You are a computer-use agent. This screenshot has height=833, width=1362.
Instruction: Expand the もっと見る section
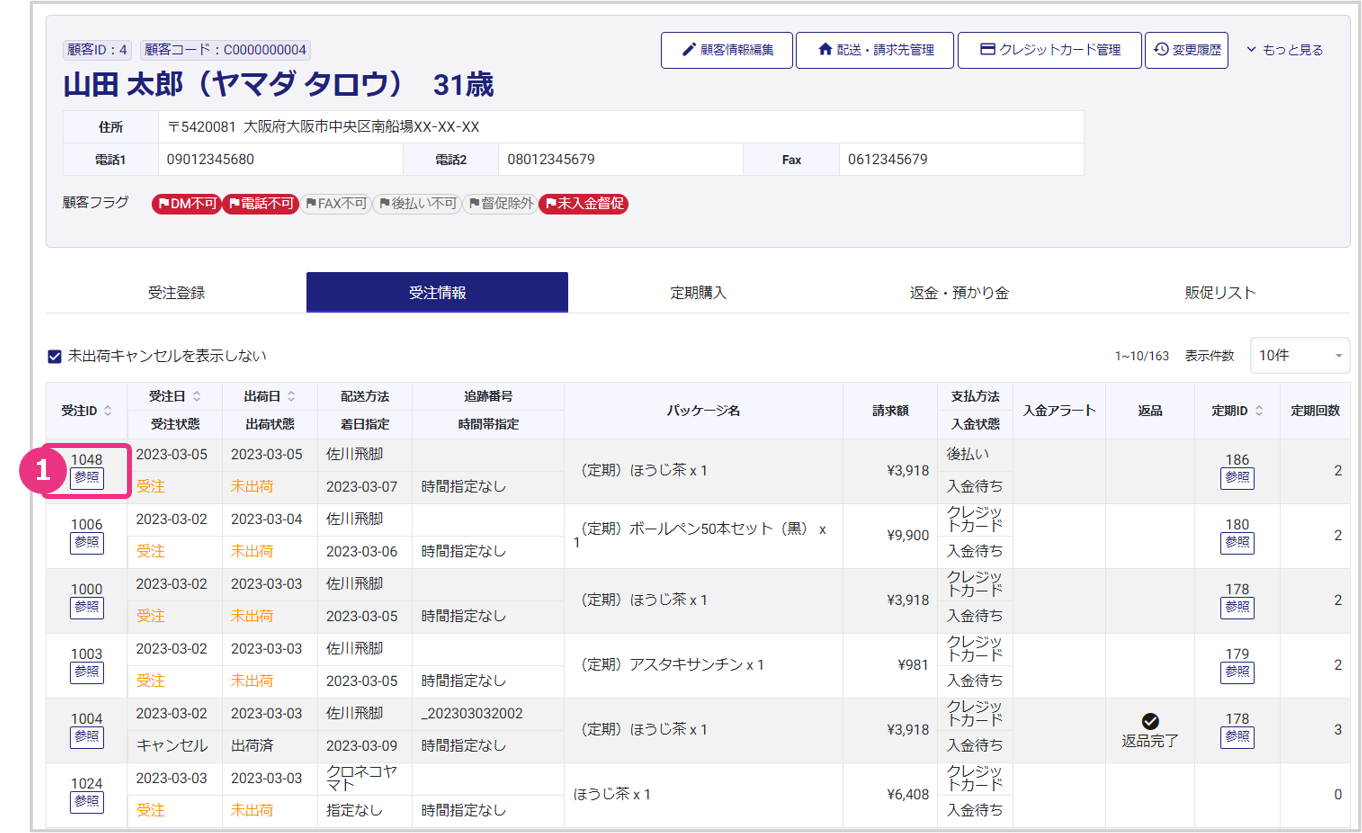1284,50
